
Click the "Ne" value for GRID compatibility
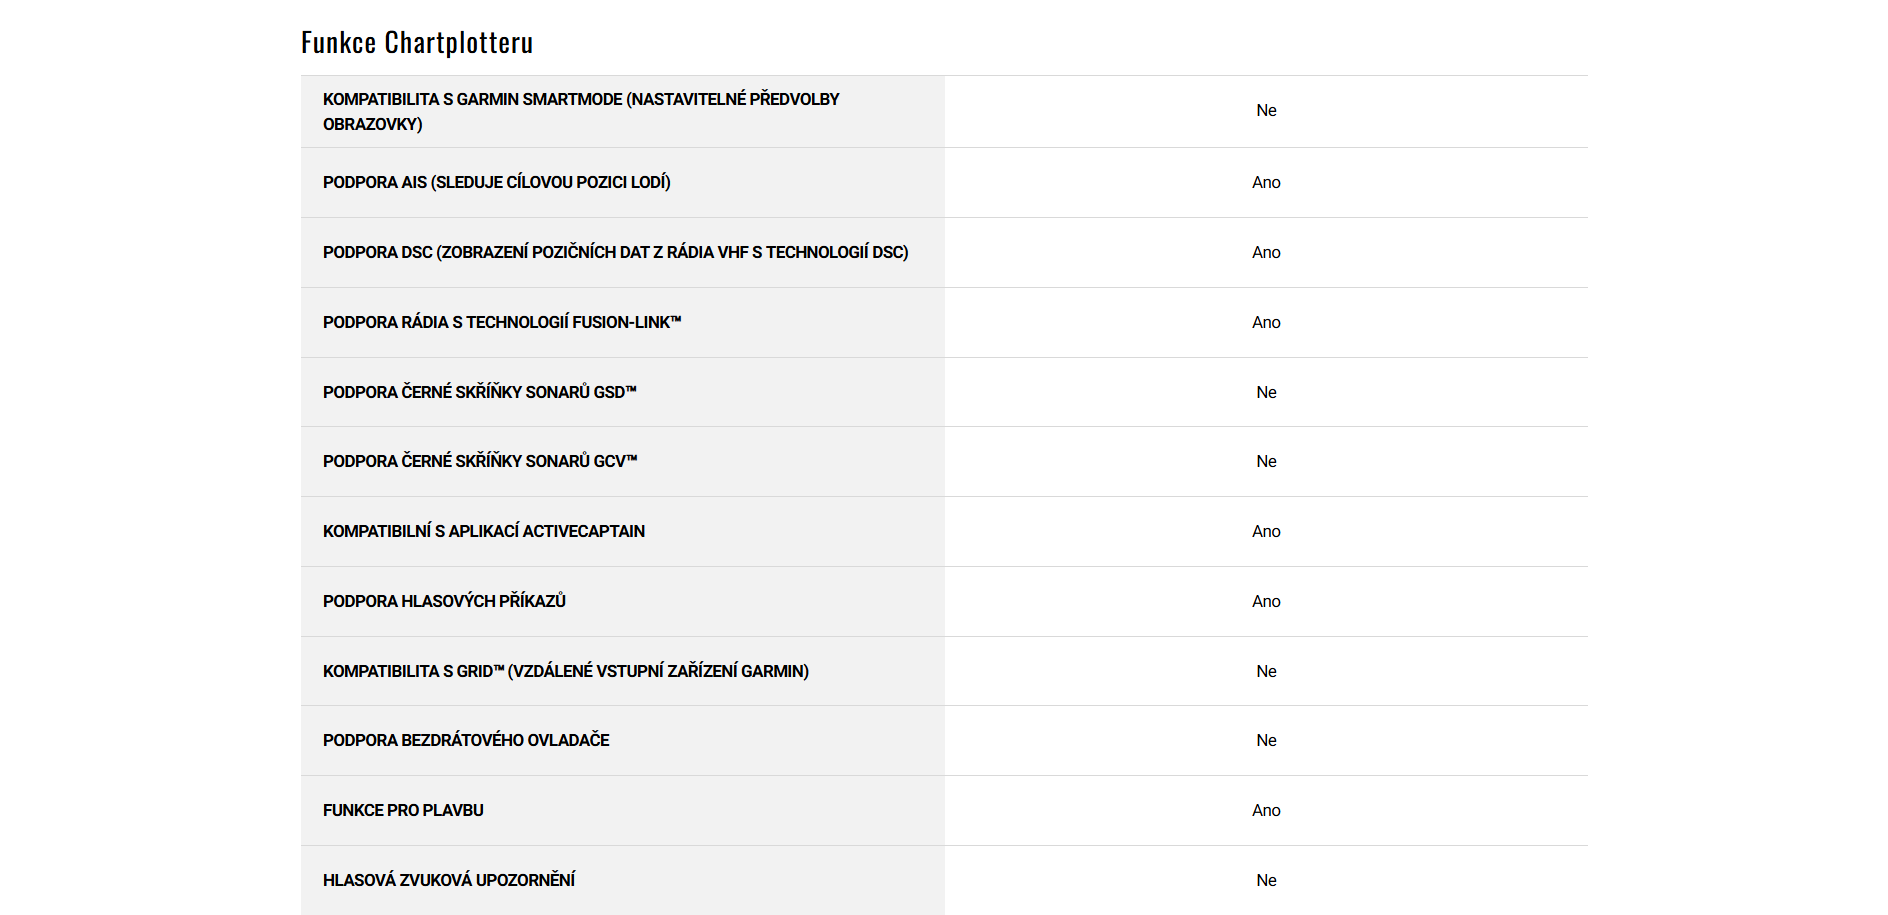pos(1266,671)
